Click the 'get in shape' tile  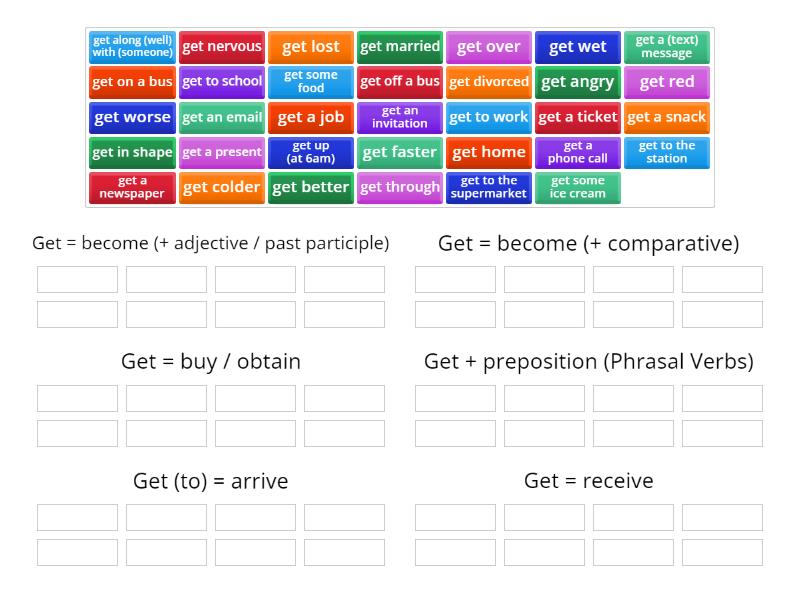132,152
